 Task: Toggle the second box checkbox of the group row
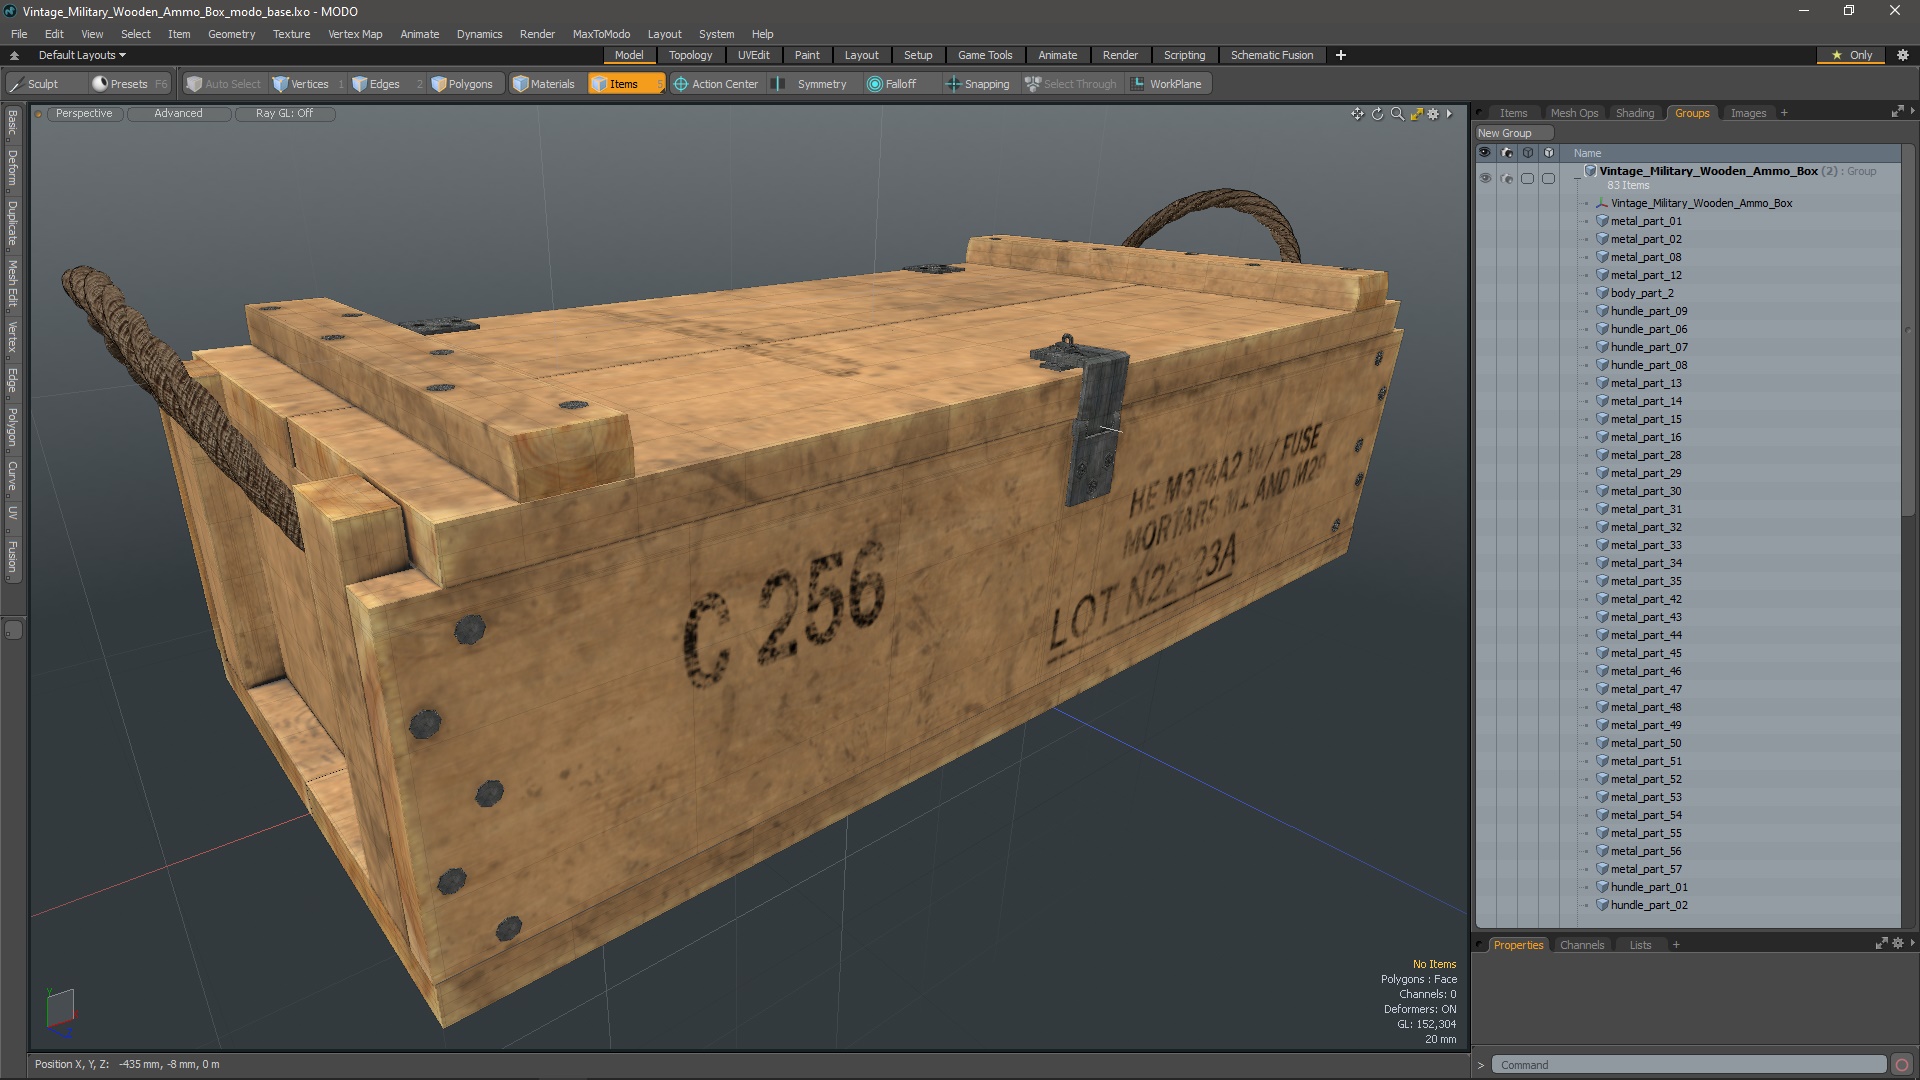pyautogui.click(x=1548, y=178)
